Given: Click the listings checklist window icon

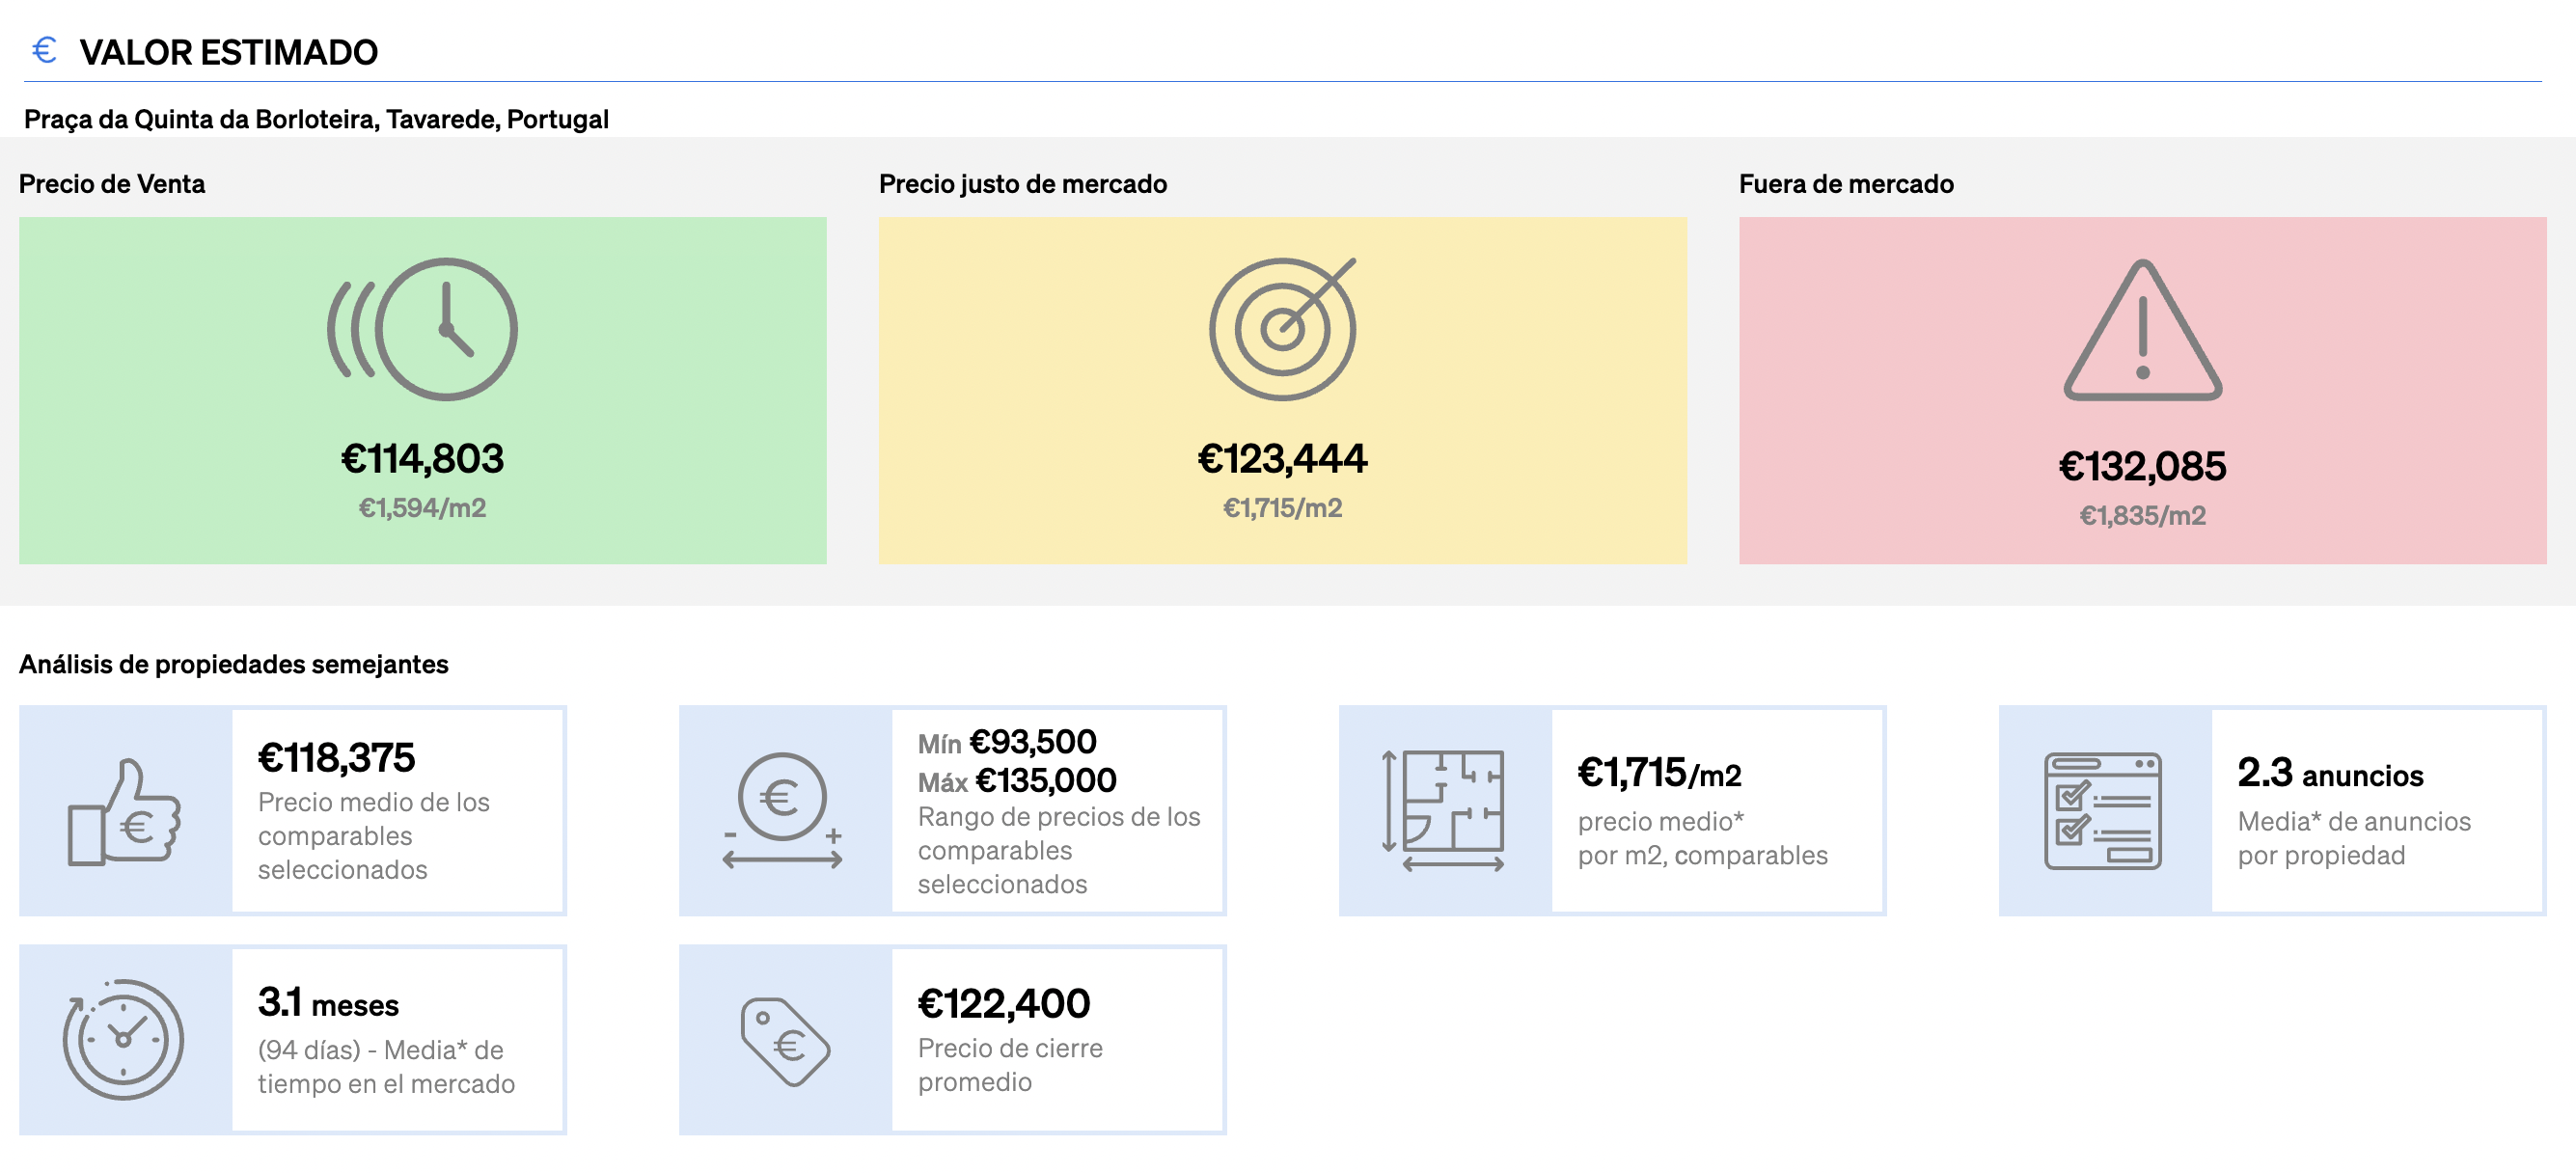Looking at the screenshot, I should [x=2103, y=811].
